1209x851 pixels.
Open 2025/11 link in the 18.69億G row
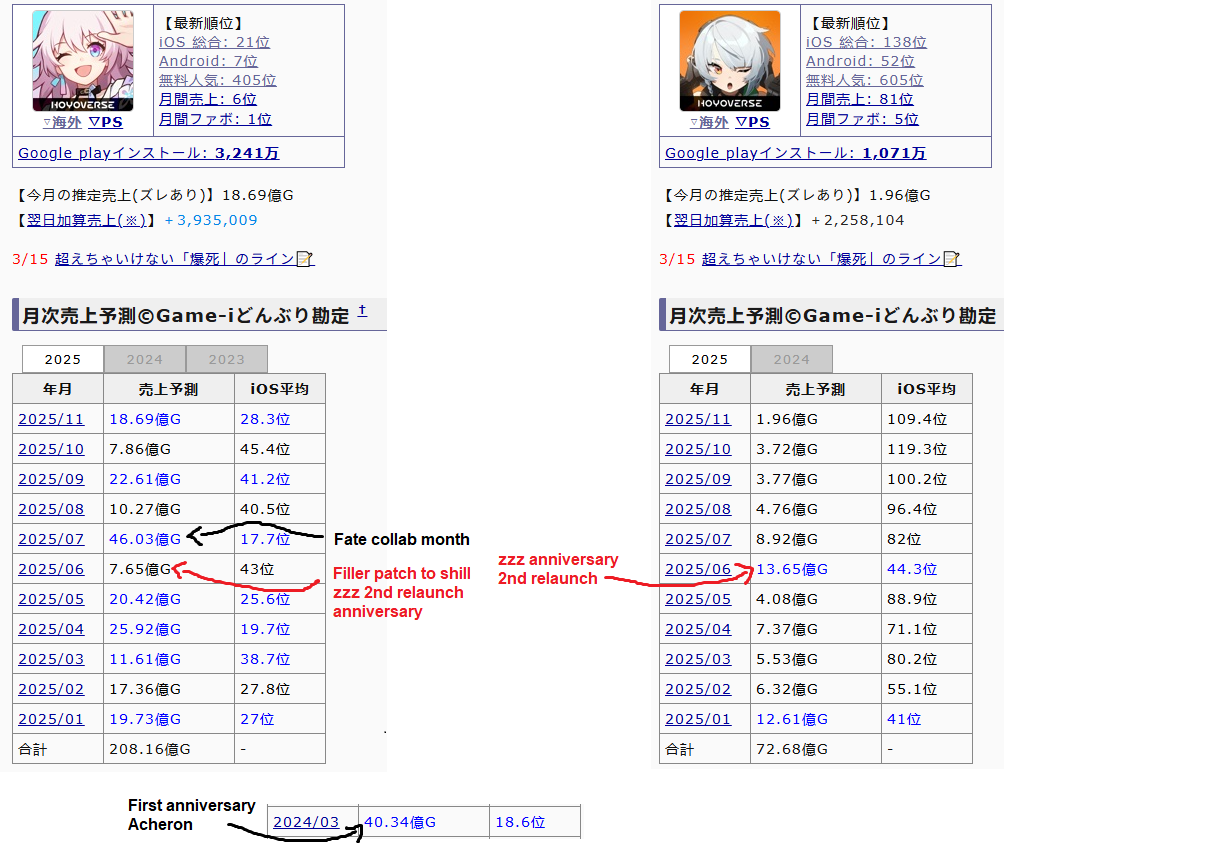51,419
